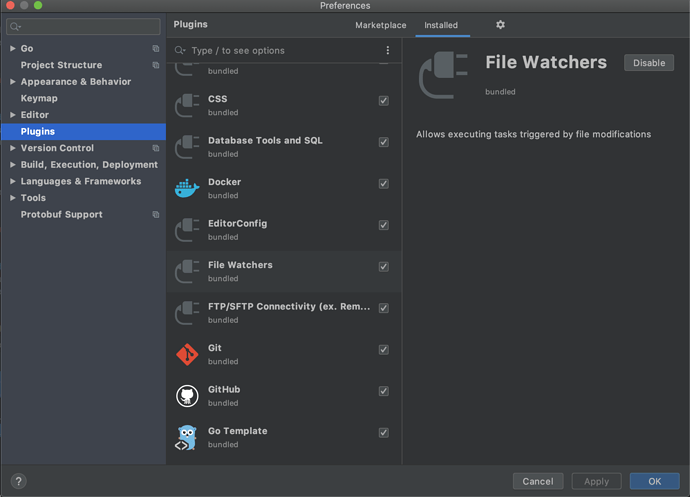Disable the Go Template checkbox

[x=384, y=432]
